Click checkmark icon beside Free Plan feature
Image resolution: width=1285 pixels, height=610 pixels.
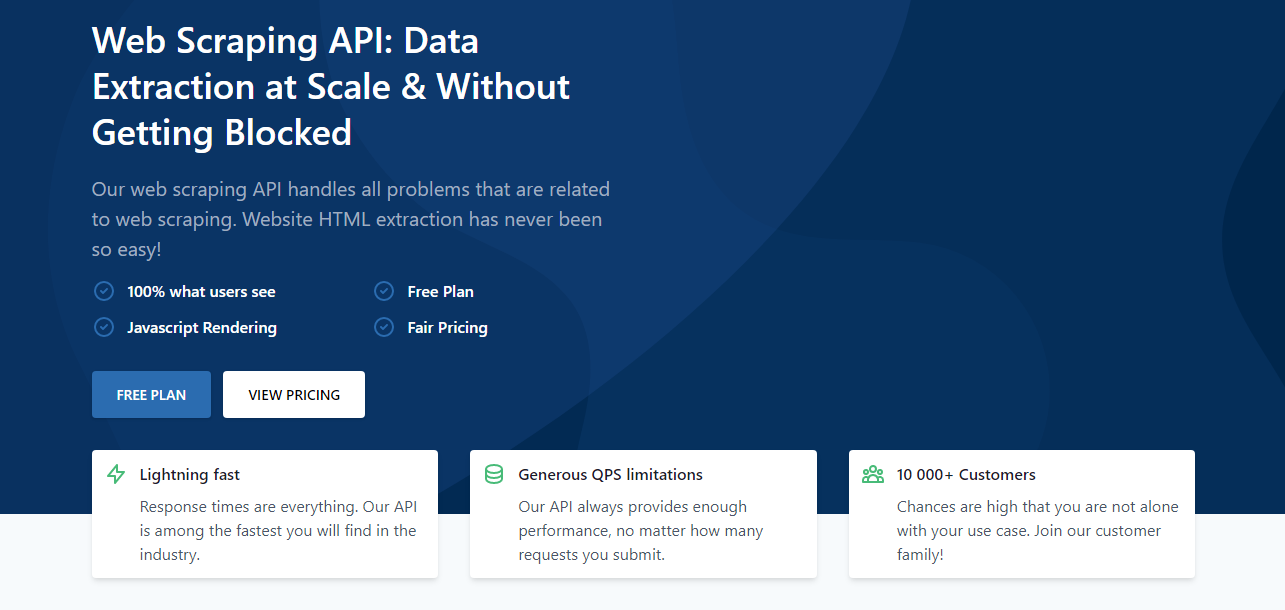[384, 291]
